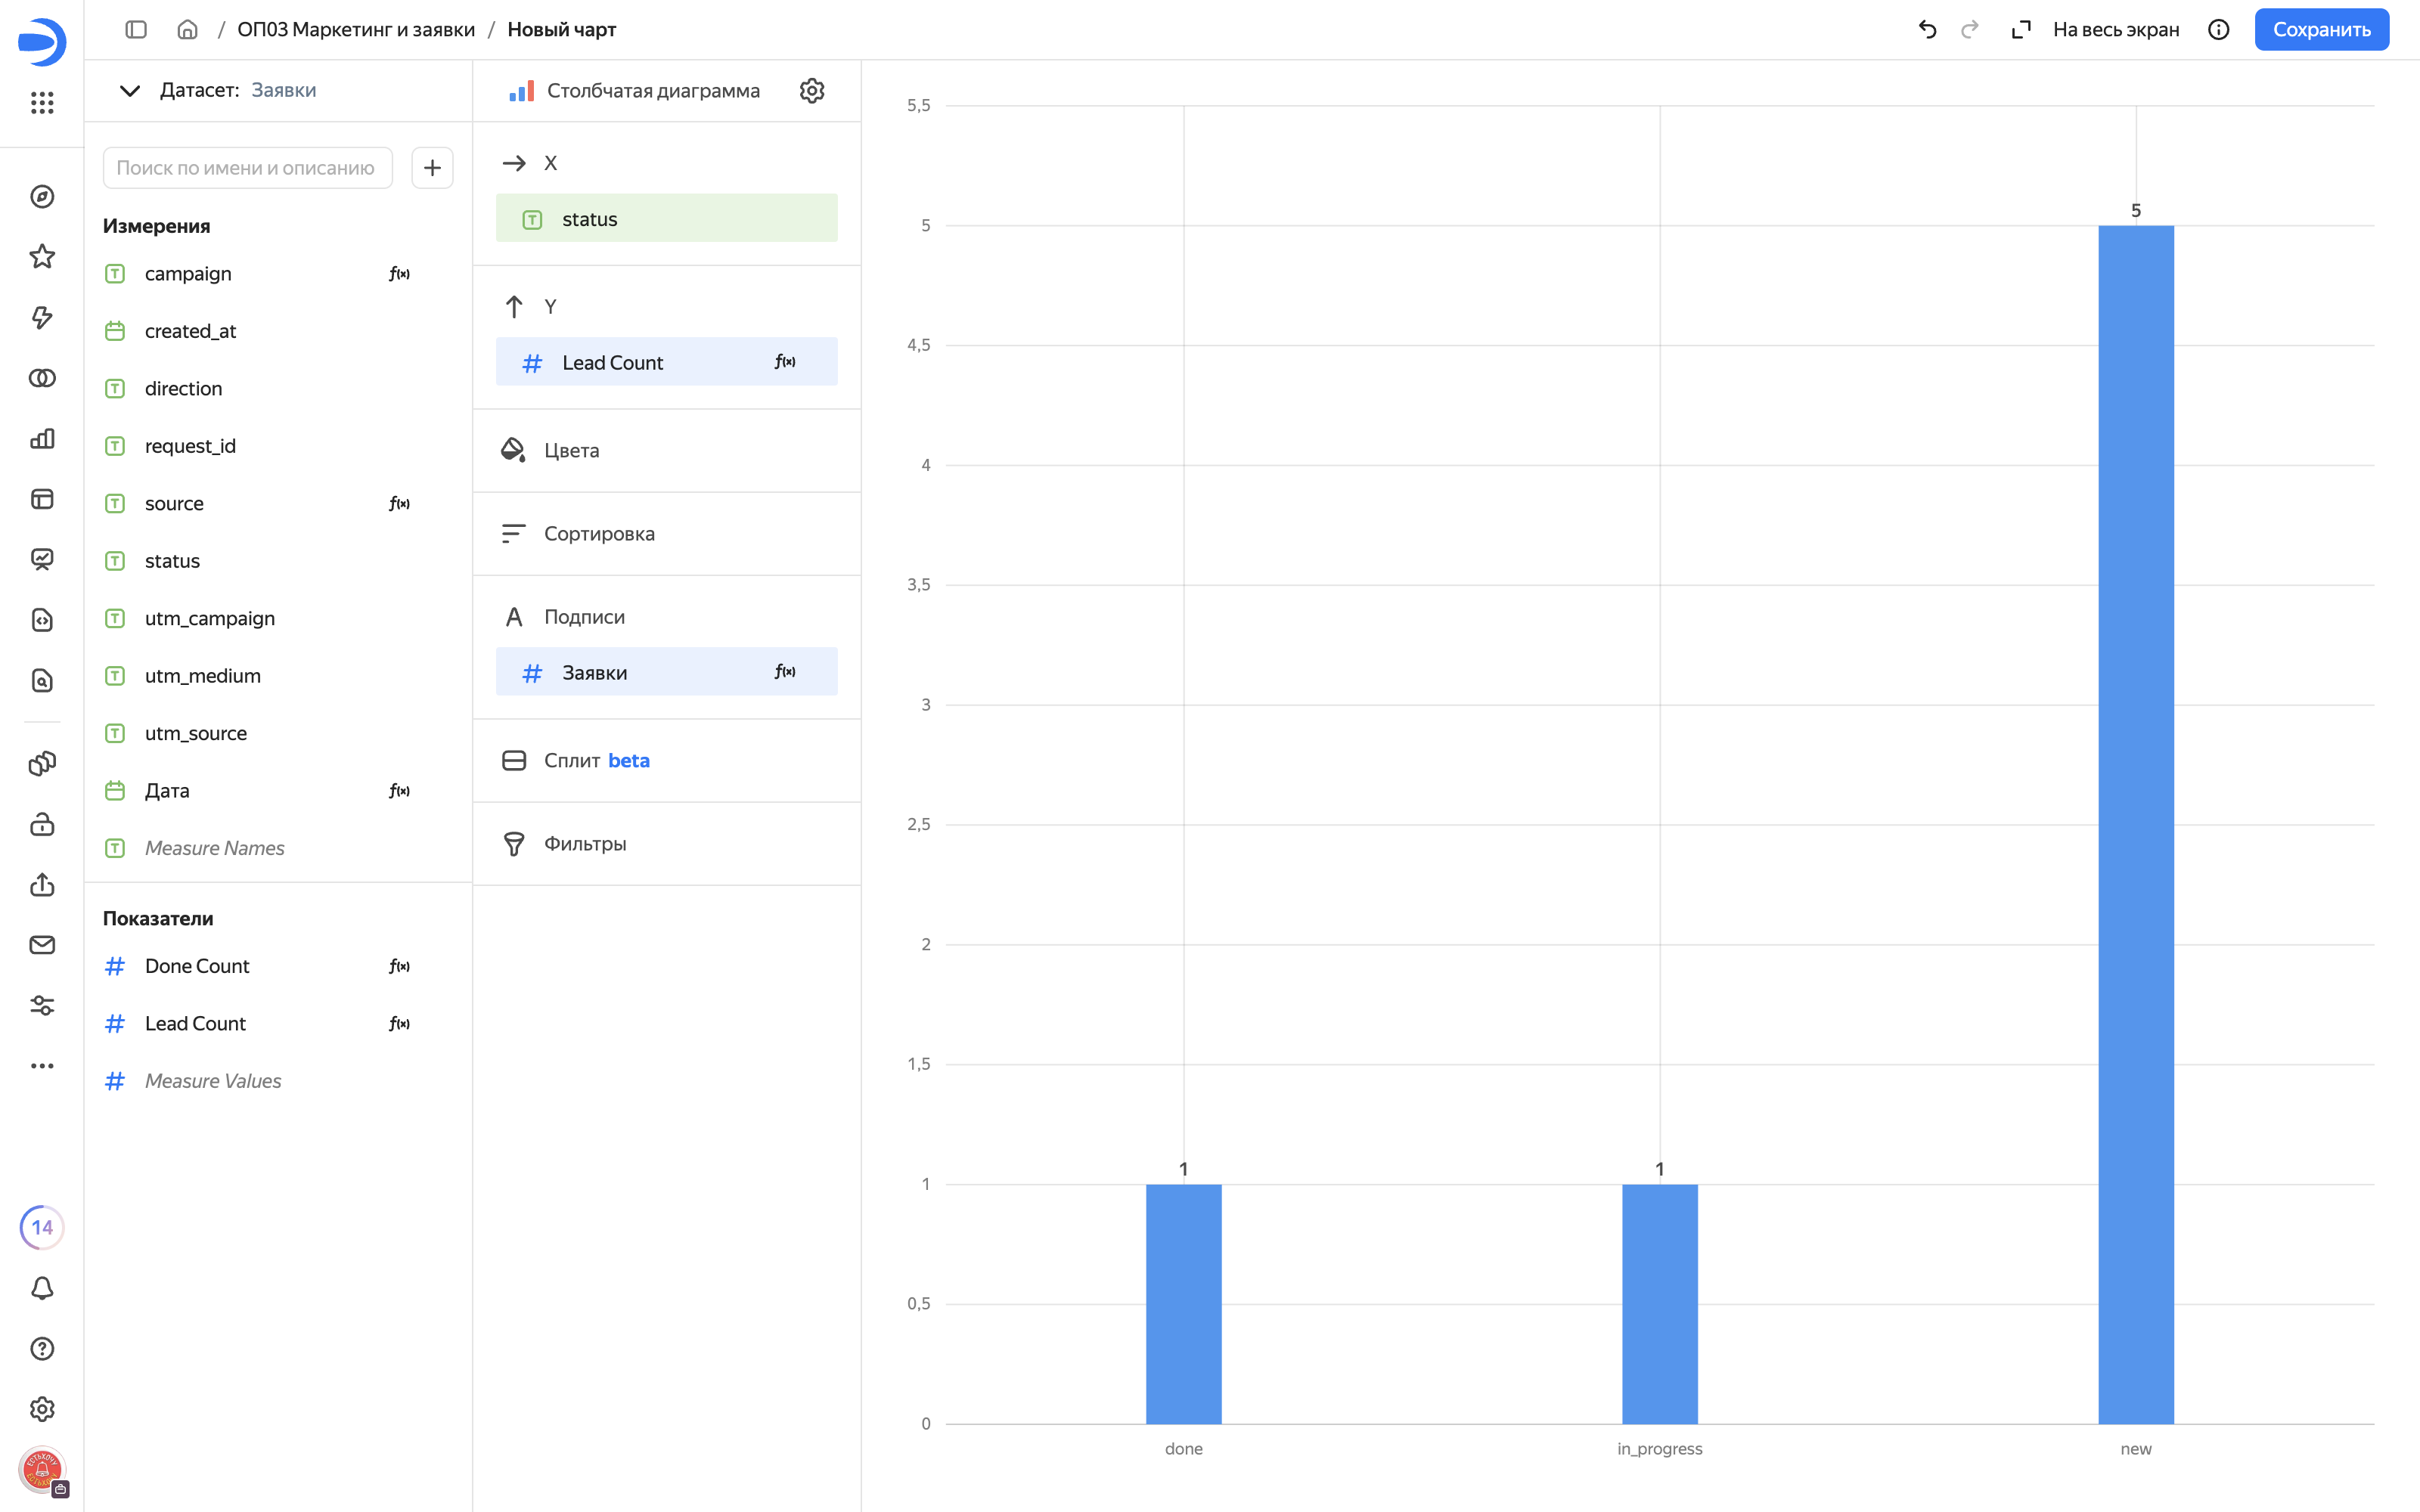Open settings gear at bottom of sidebar
The image size is (2420, 1512).
(x=42, y=1409)
